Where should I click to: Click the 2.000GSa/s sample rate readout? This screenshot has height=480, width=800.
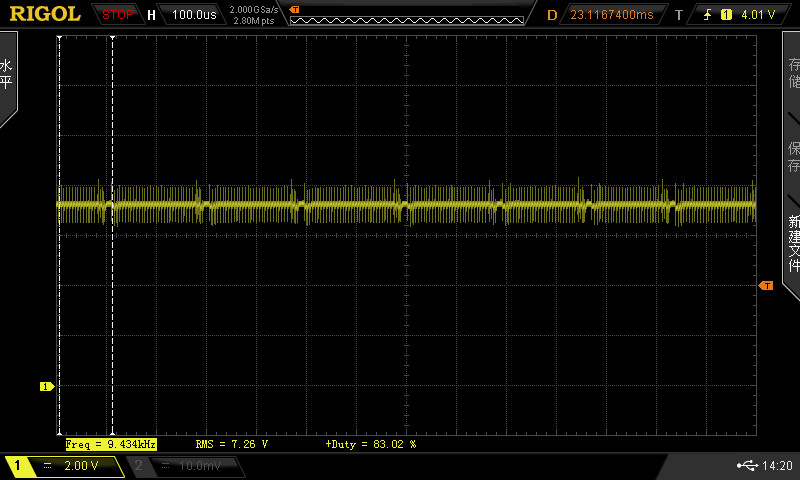tap(254, 10)
